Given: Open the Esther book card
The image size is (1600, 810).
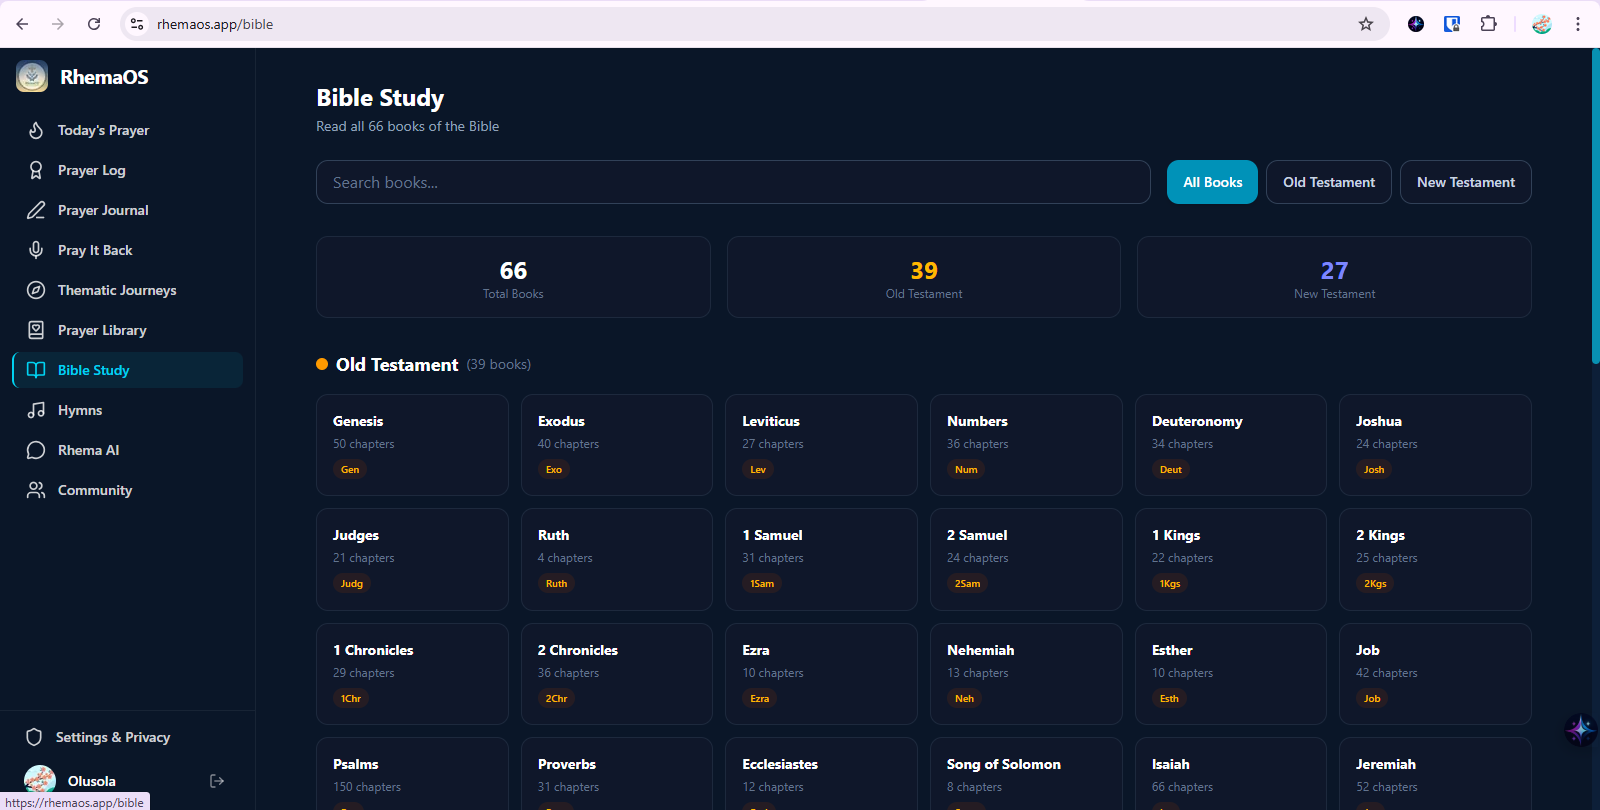Looking at the screenshot, I should [x=1231, y=674].
